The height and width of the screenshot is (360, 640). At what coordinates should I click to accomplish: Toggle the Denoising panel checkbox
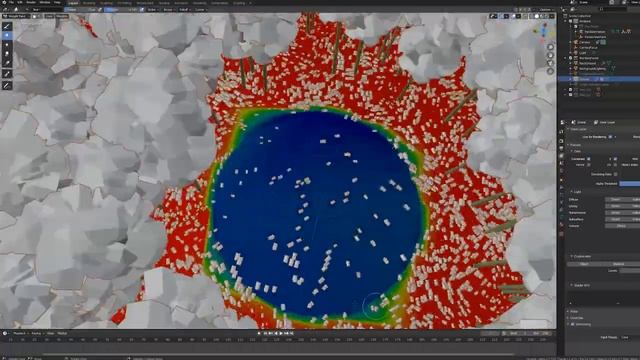pyautogui.click(x=573, y=324)
